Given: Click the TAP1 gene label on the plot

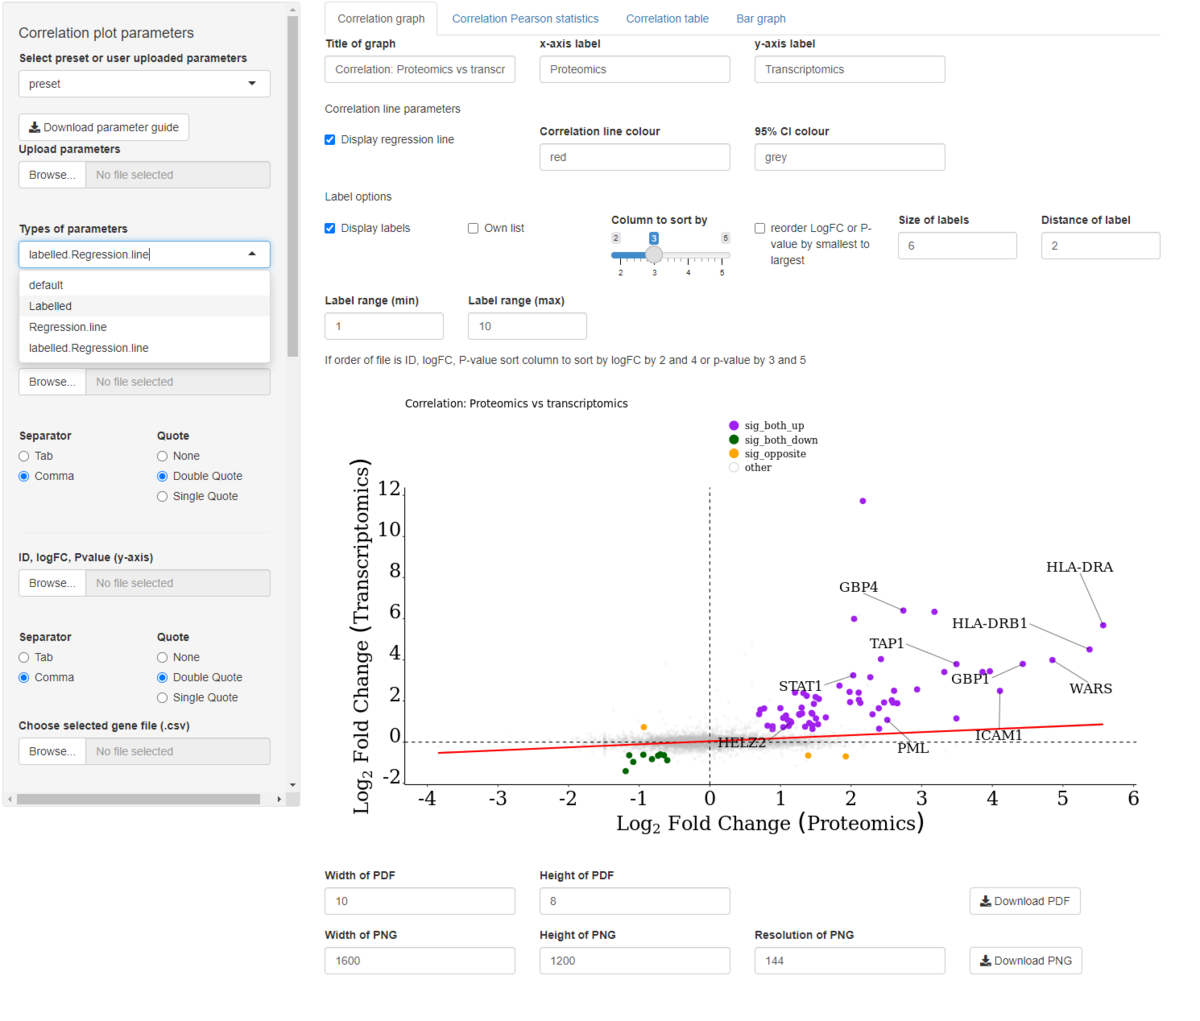Looking at the screenshot, I should pos(886,643).
